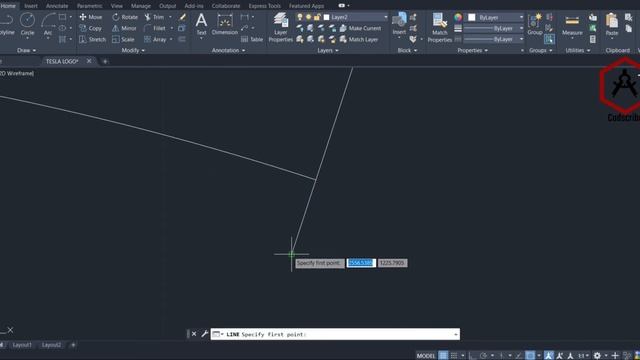Expand the Layers panel
Screen dimensions: 640x360
(x=328, y=50)
